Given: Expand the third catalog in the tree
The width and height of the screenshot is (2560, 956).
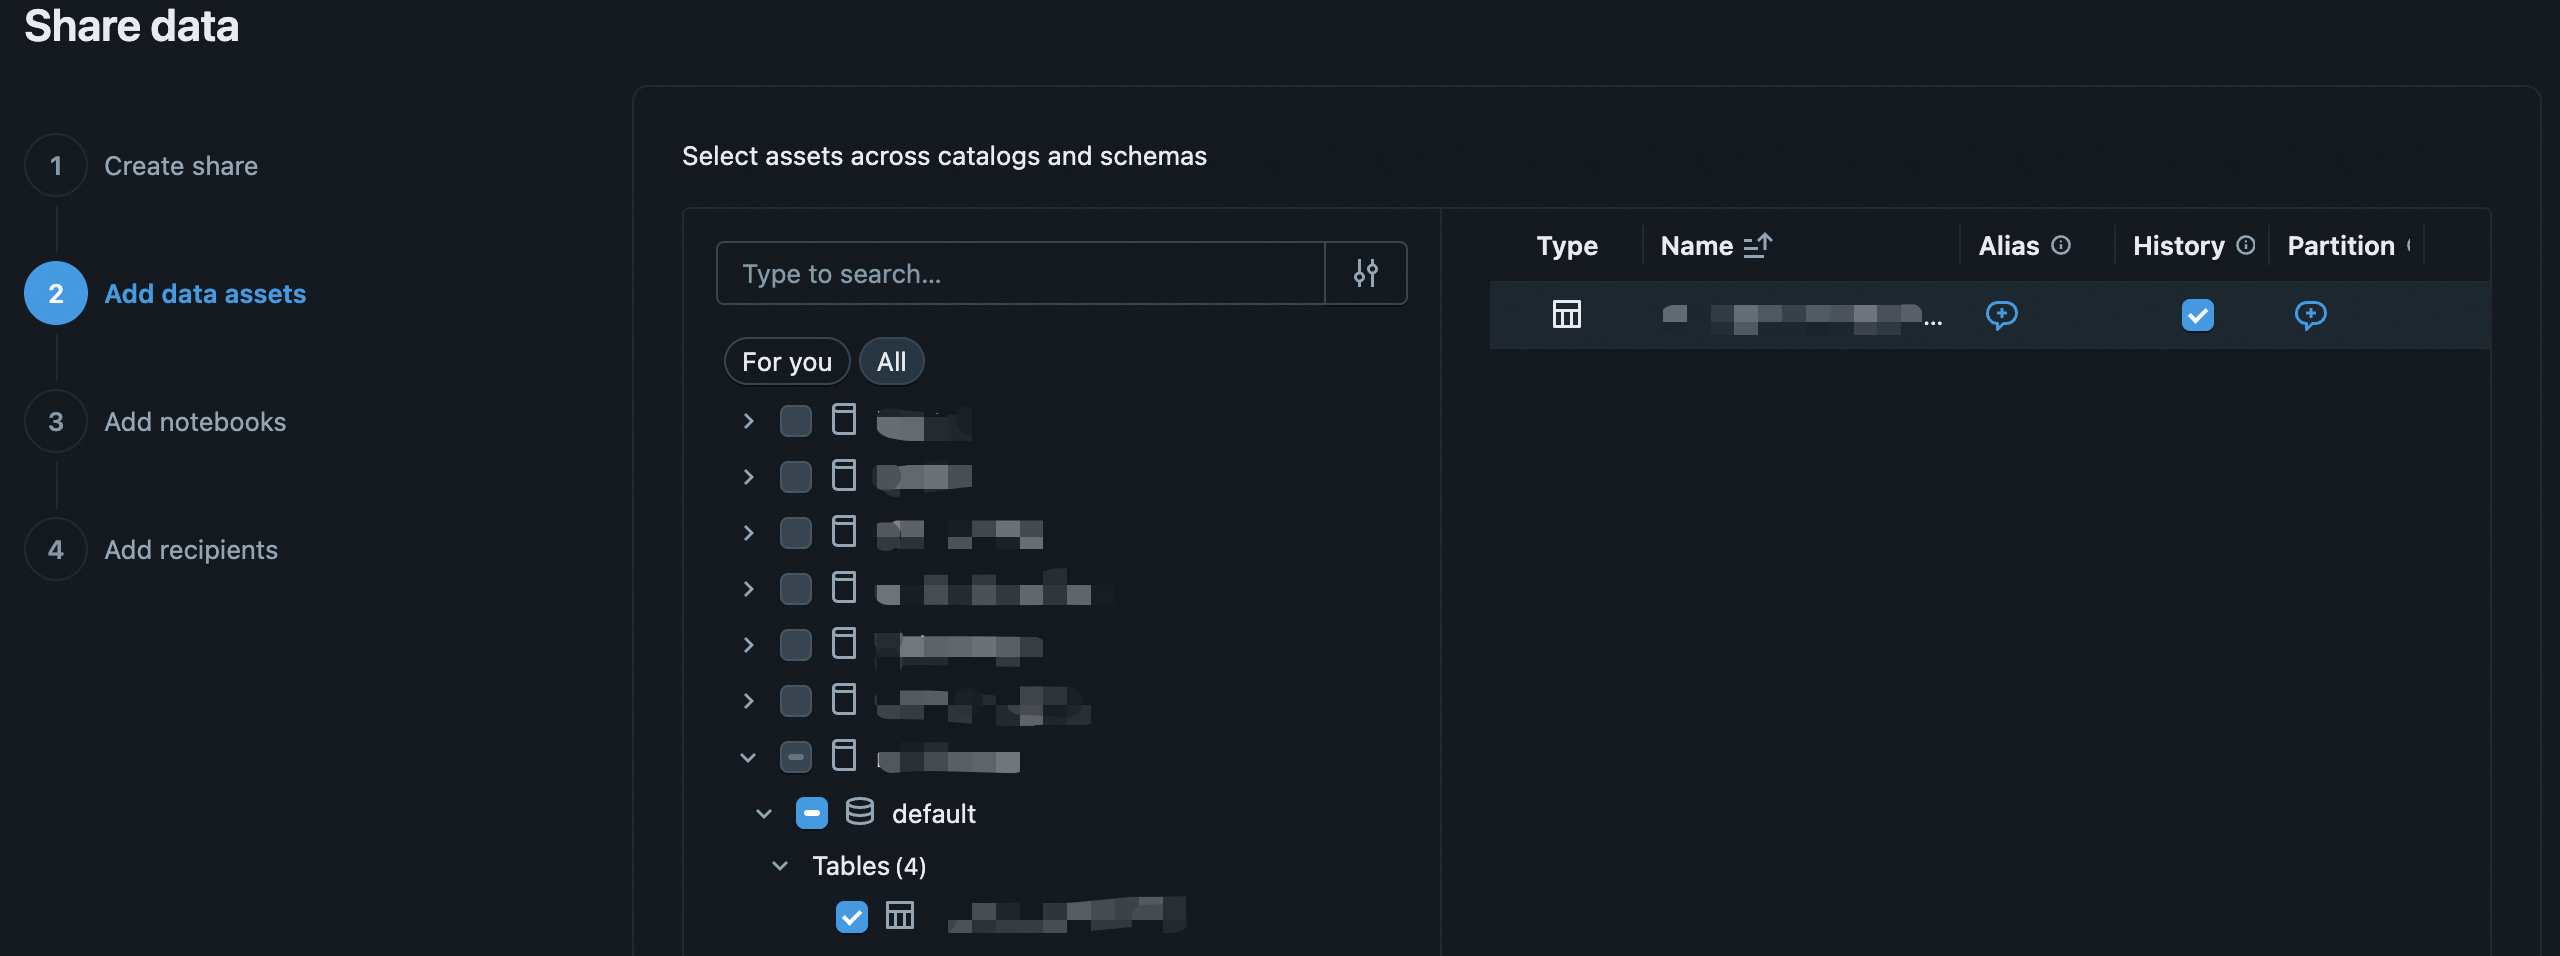Looking at the screenshot, I should pyautogui.click(x=748, y=533).
